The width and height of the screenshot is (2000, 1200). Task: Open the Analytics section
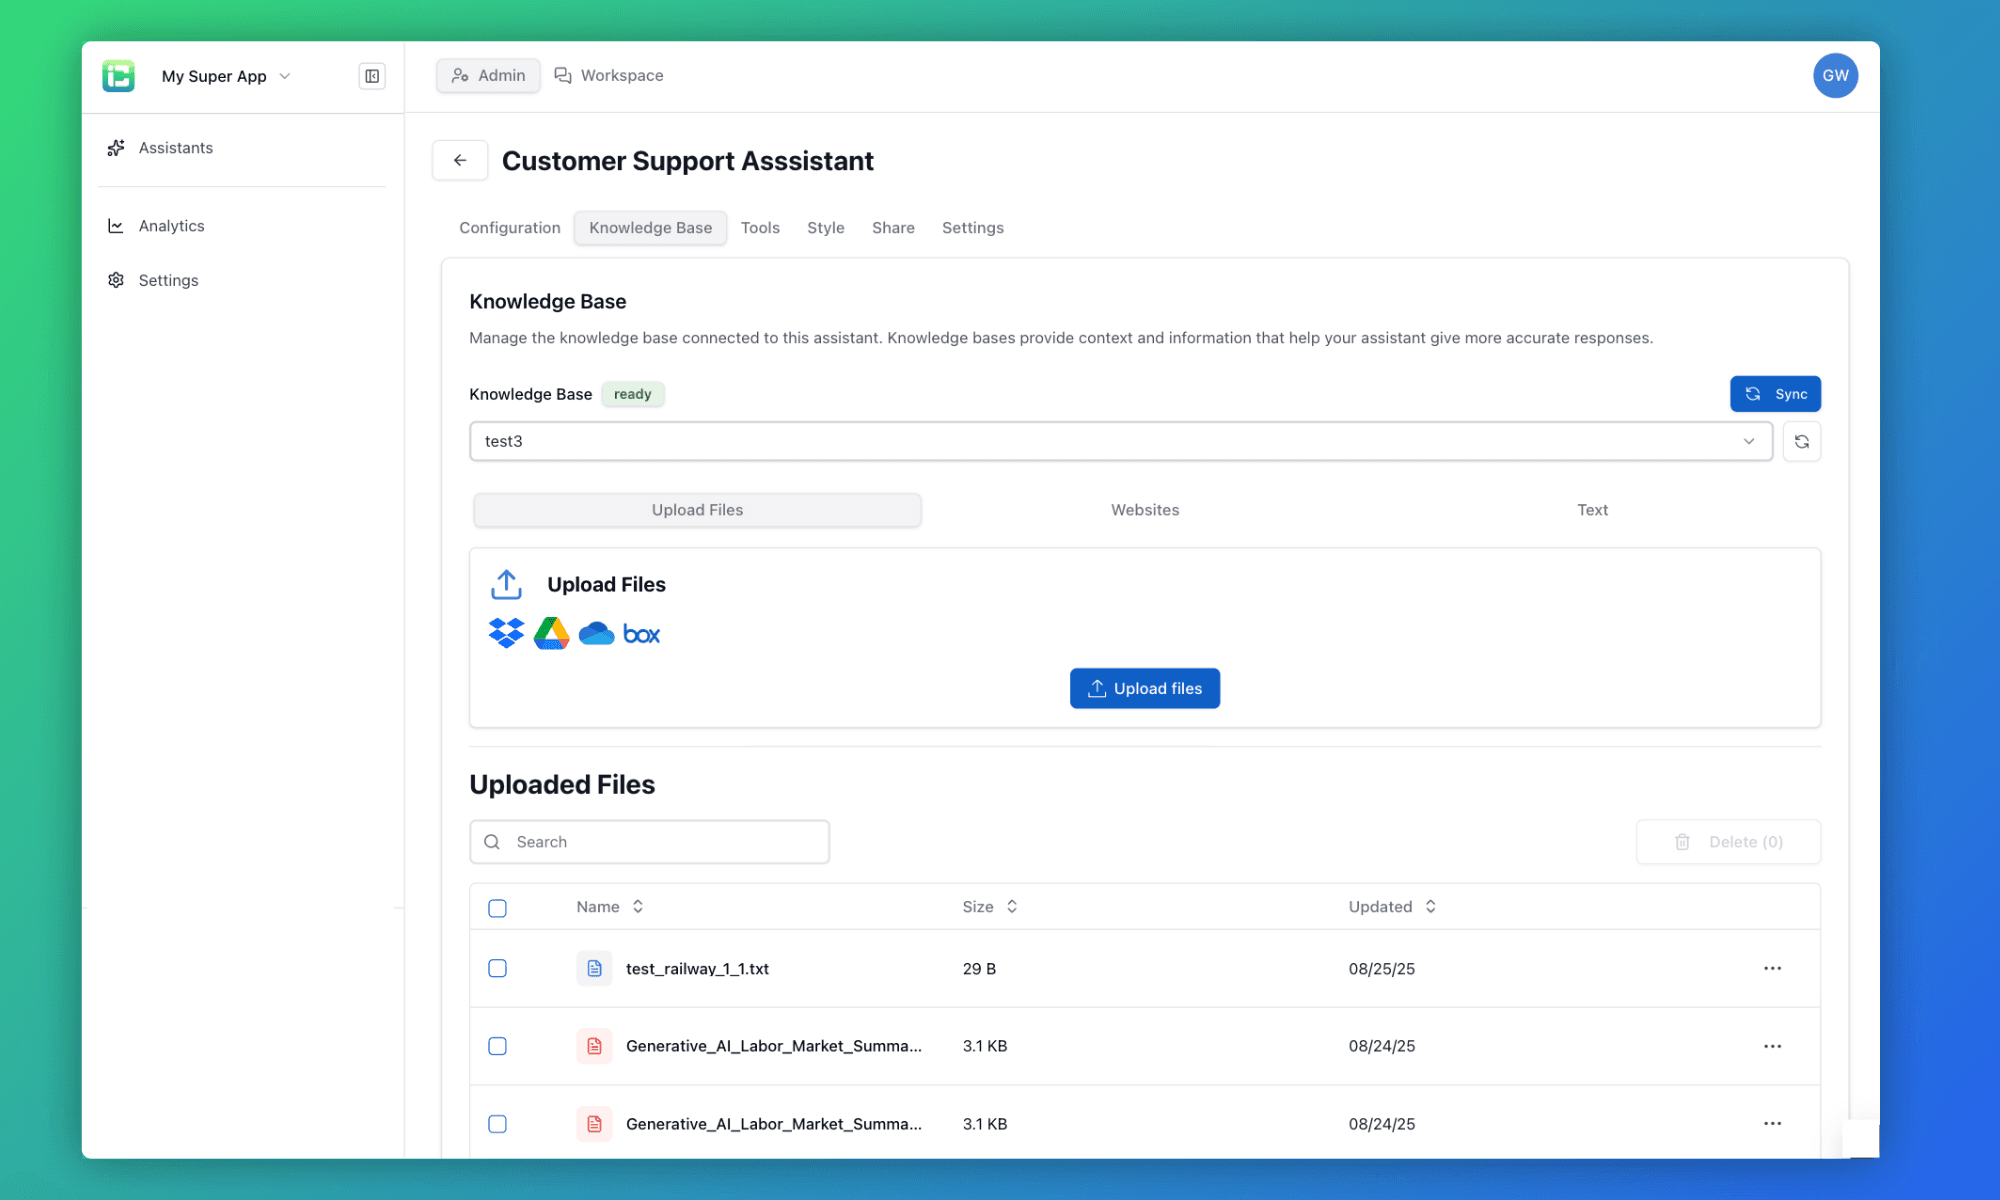coord(170,225)
